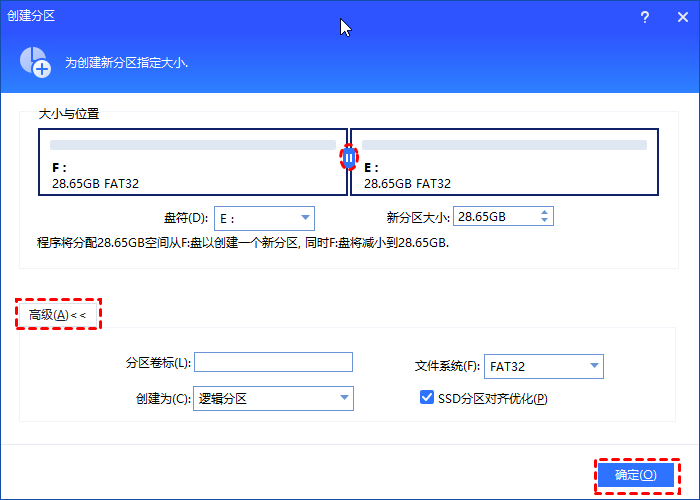Click the pie chart plus header icon
This screenshot has width=700, height=500.
coord(34,61)
